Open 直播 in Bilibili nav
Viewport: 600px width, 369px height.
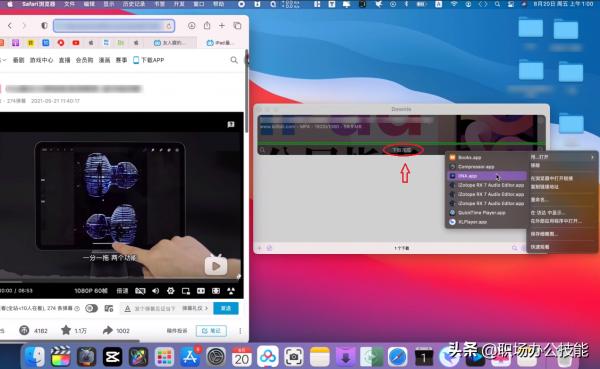click(64, 60)
